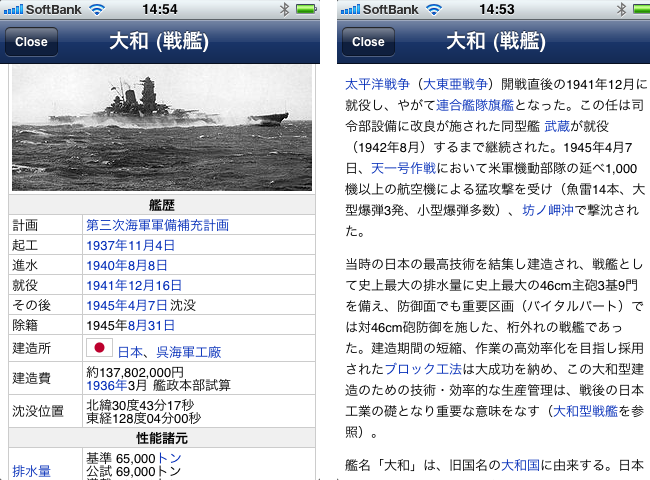Open 1945年4月7日 date link
Viewport: 650px width, 480px height.
tap(127, 305)
